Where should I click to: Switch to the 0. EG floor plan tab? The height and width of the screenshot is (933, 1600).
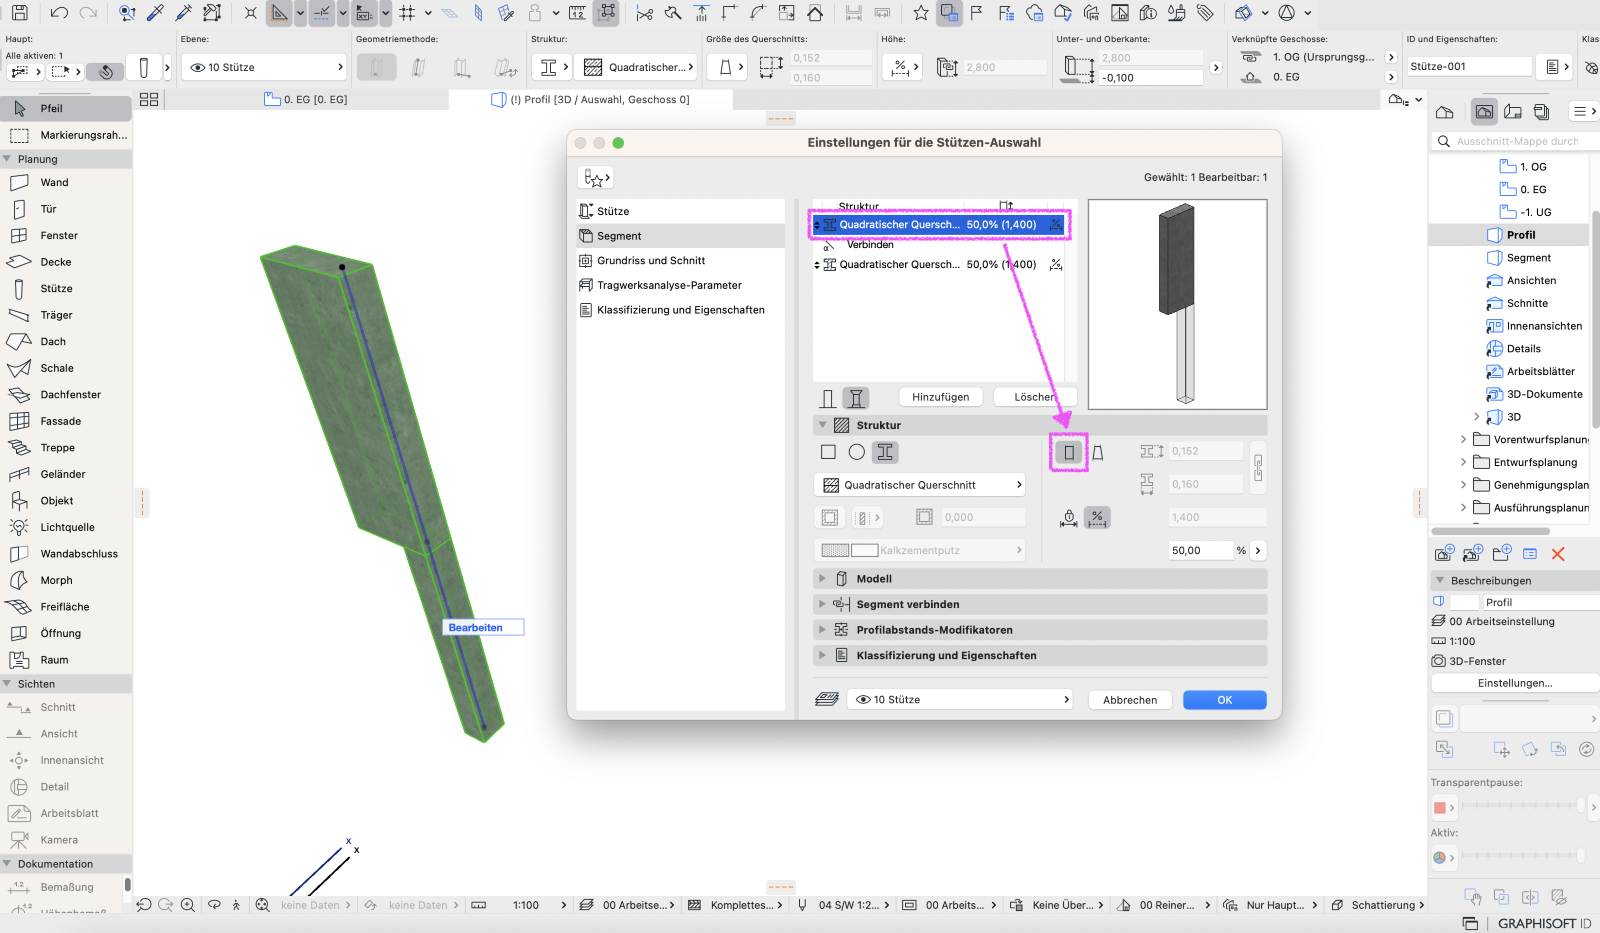click(306, 100)
